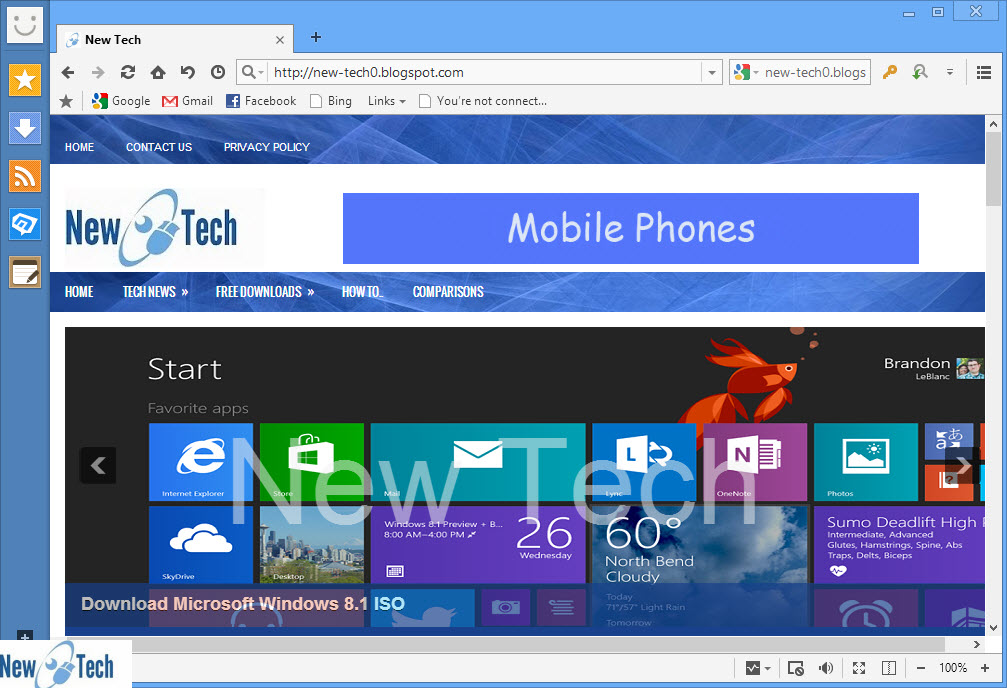Mute the page sound speaker icon

(x=826, y=668)
